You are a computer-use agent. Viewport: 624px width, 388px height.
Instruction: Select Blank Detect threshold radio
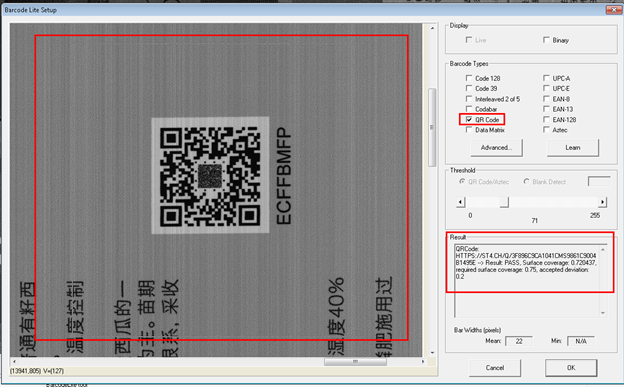[x=526, y=181]
